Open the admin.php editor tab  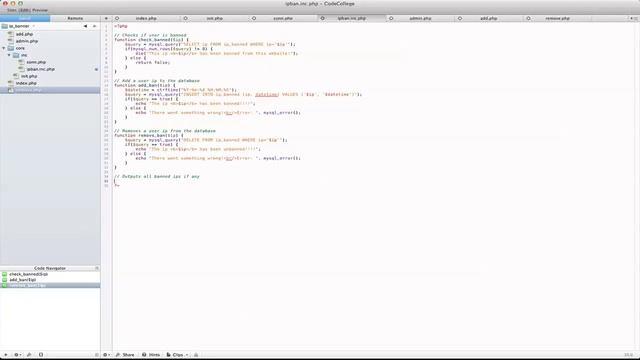click(420, 18)
